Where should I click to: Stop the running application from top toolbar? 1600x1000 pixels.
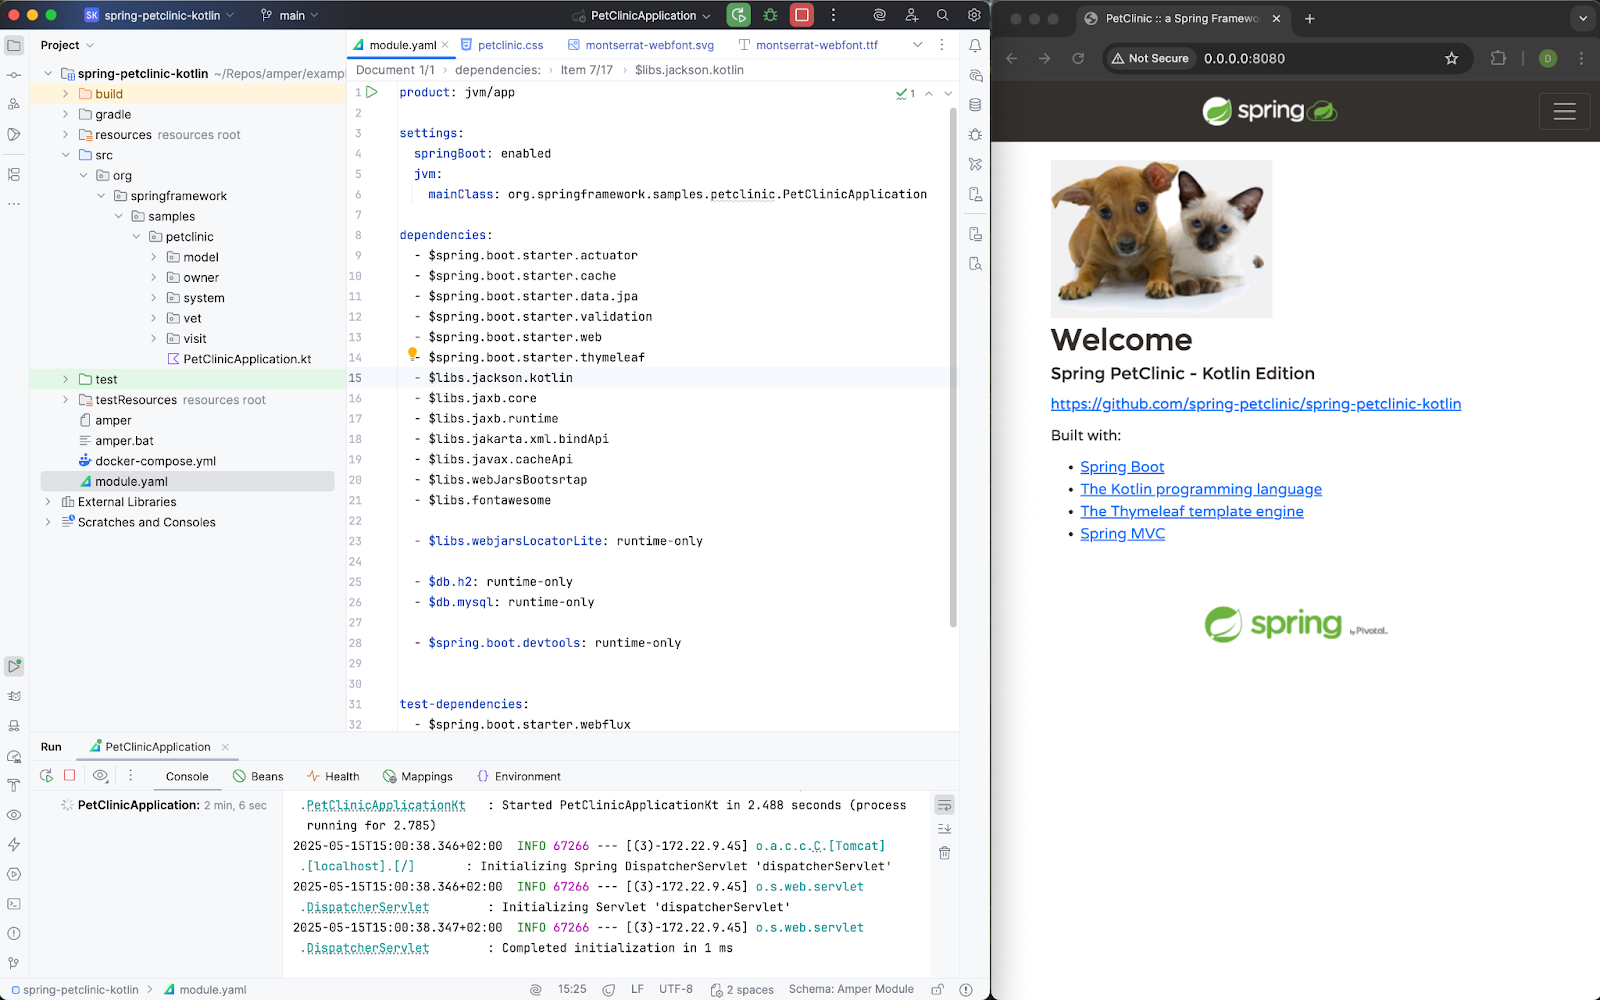tap(802, 15)
